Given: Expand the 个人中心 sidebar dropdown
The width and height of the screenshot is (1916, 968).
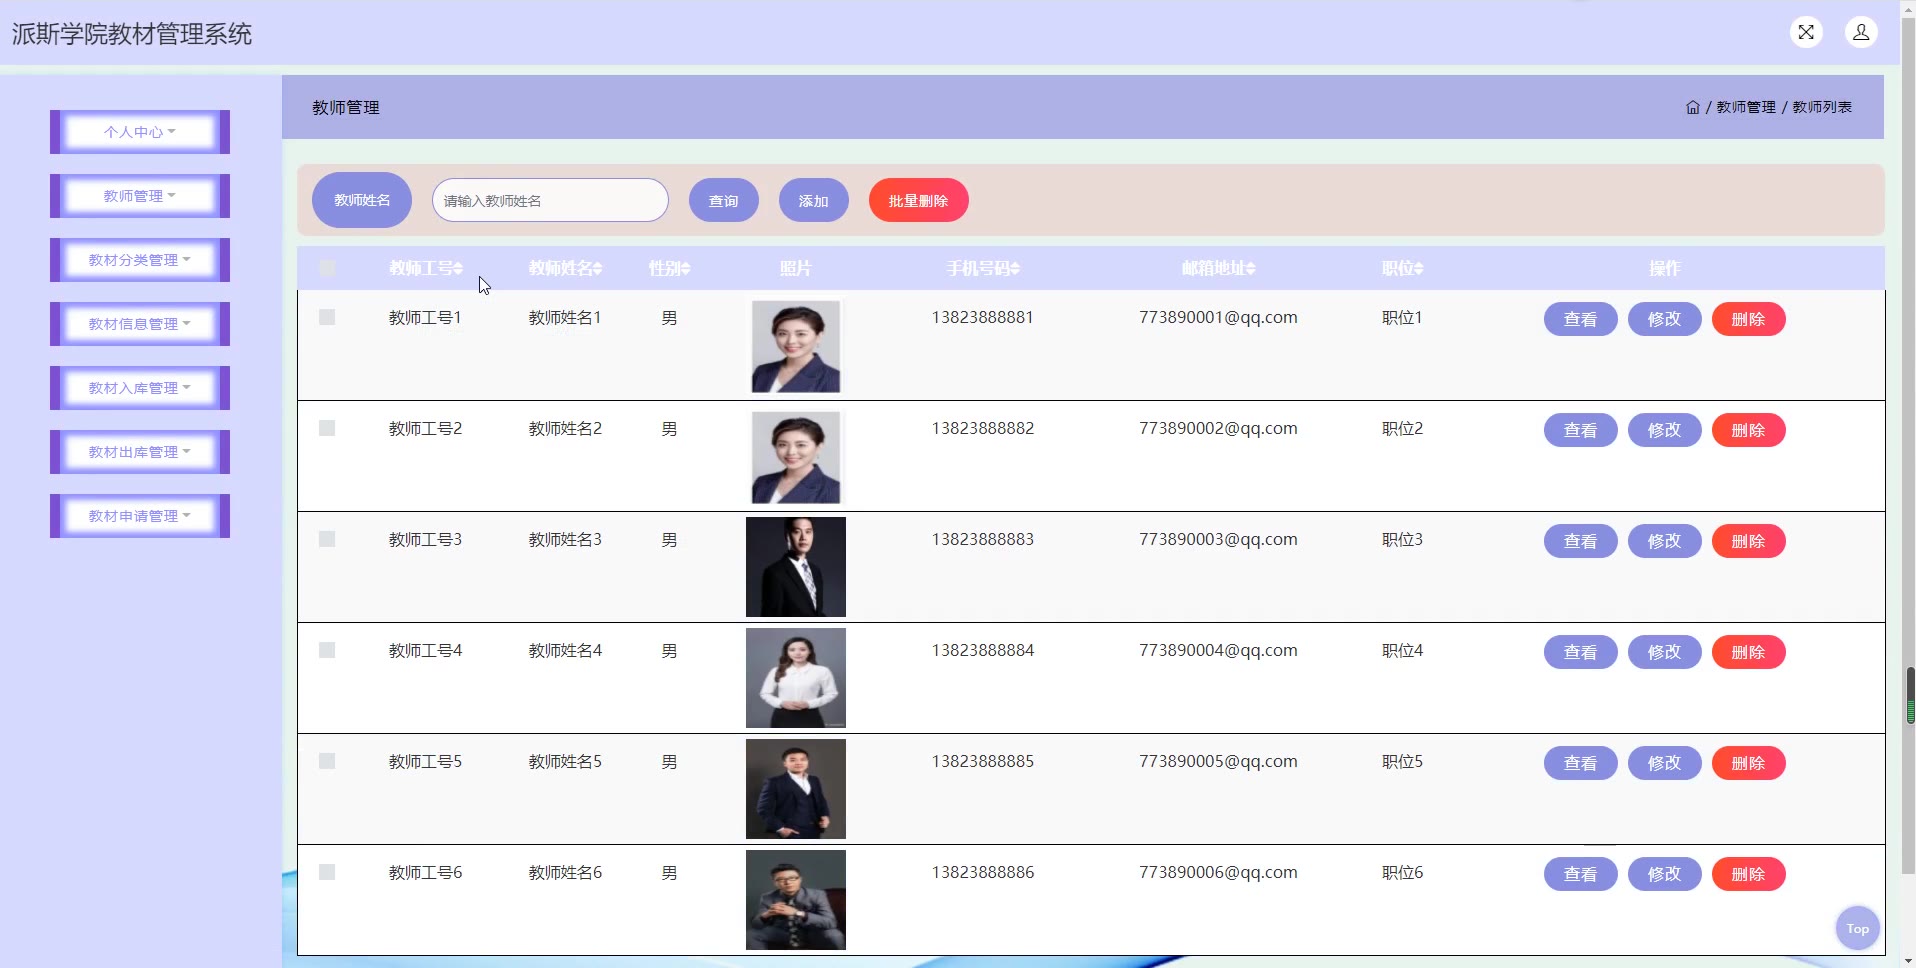Looking at the screenshot, I should 140,132.
